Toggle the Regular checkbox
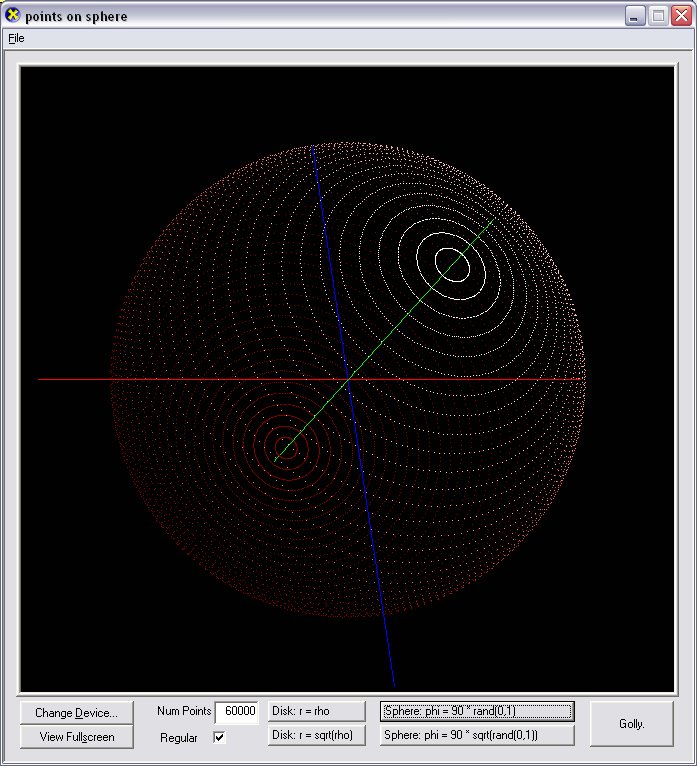The image size is (697, 766). pos(220,737)
